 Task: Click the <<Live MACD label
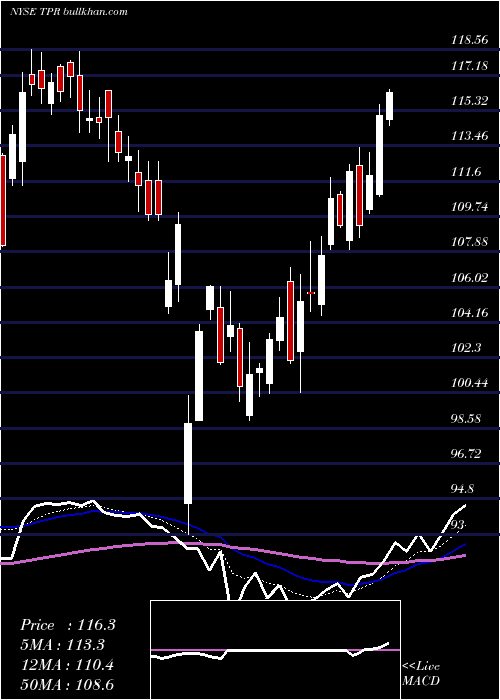tap(421, 673)
